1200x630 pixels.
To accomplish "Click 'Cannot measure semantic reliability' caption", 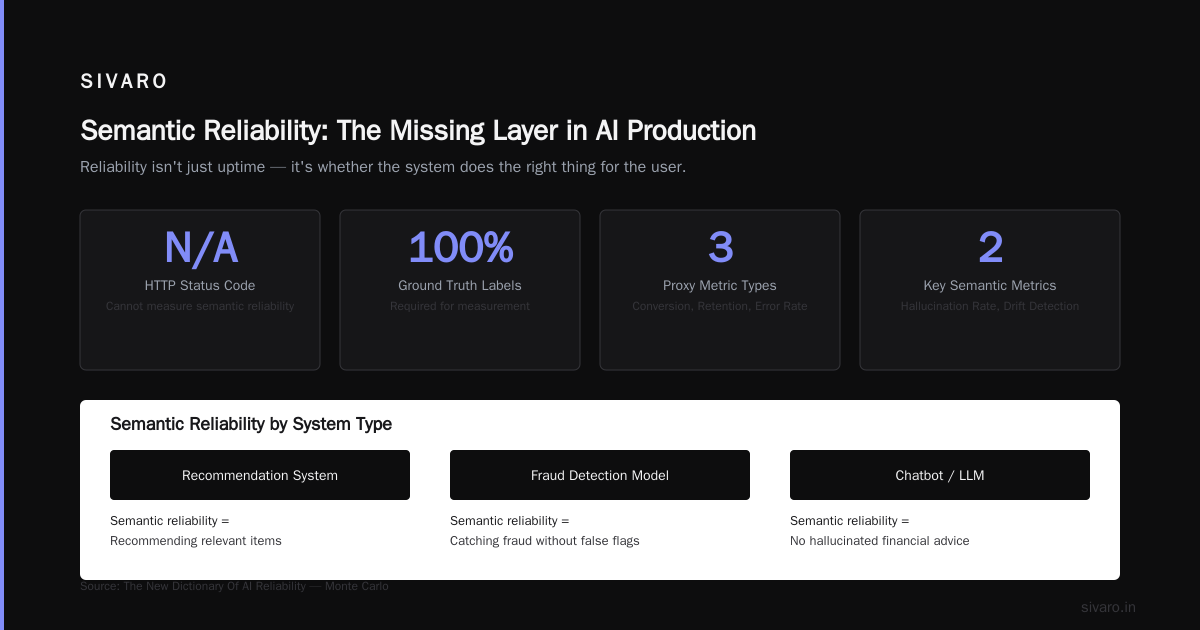I will 200,306.
